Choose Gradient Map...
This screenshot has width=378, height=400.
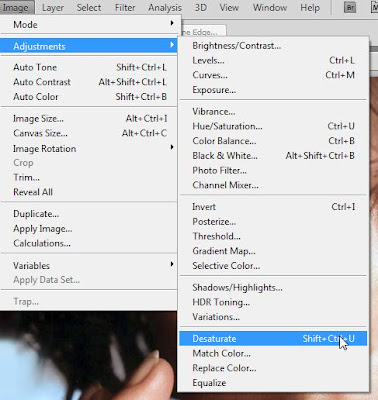[273, 251]
